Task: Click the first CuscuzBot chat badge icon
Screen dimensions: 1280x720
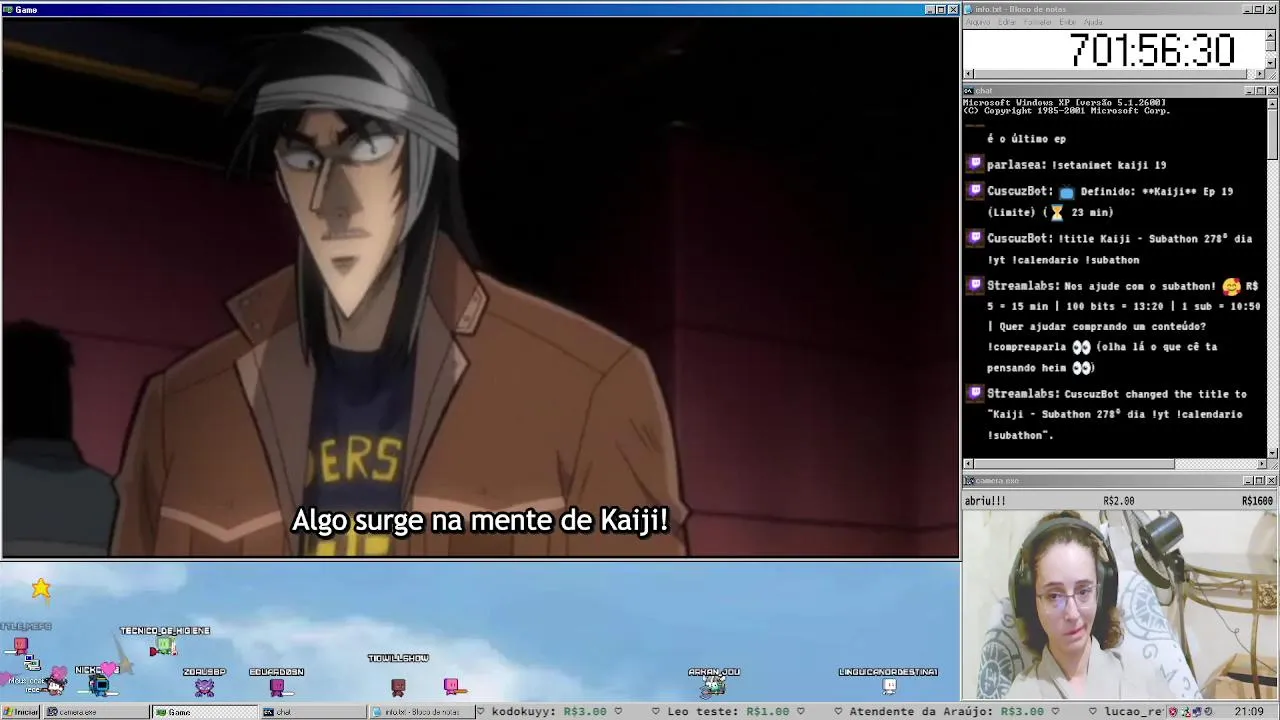Action: click(975, 190)
